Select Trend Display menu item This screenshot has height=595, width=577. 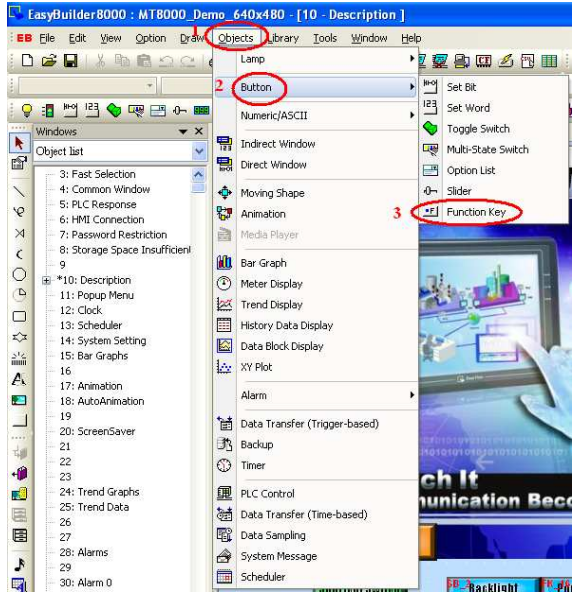point(316,304)
